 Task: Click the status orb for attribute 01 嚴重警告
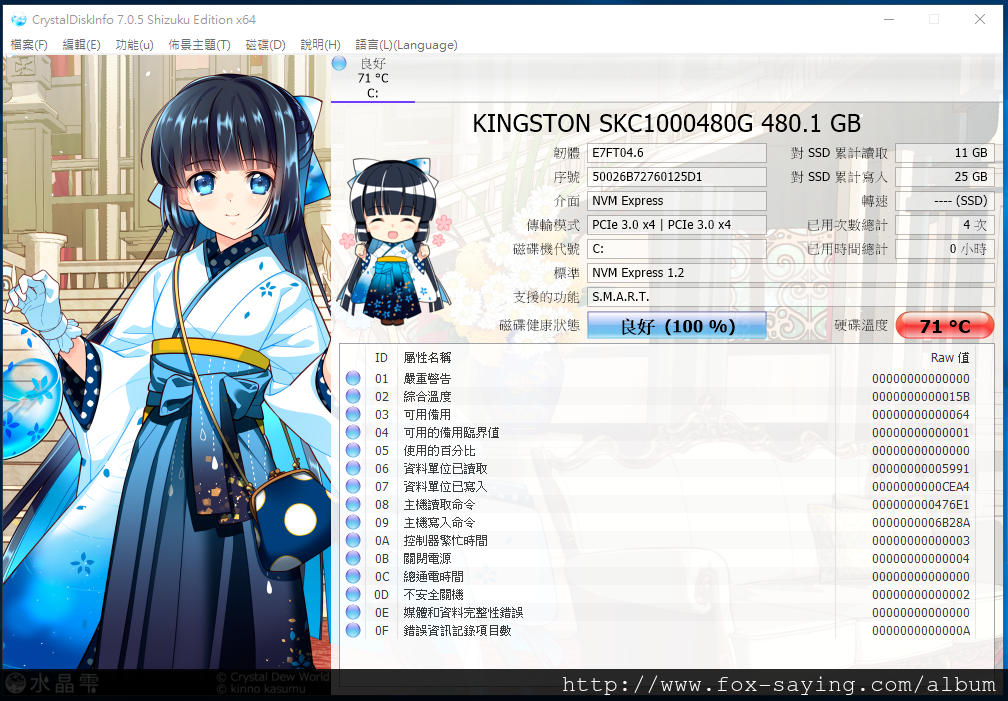click(x=353, y=378)
